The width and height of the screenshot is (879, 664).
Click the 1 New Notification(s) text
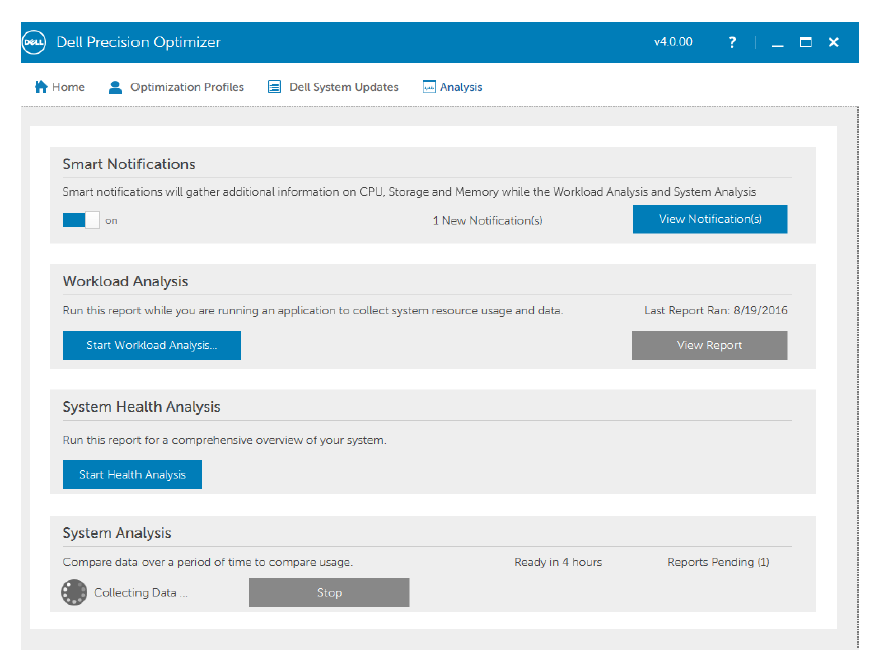pos(487,220)
